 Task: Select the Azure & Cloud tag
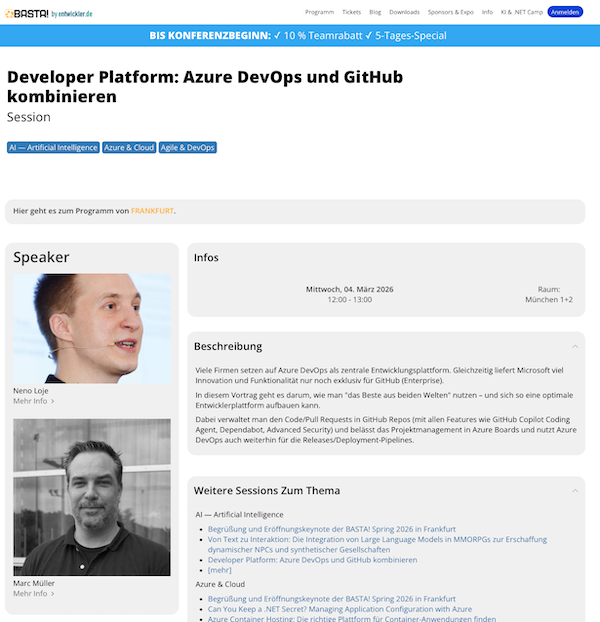[x=129, y=148]
